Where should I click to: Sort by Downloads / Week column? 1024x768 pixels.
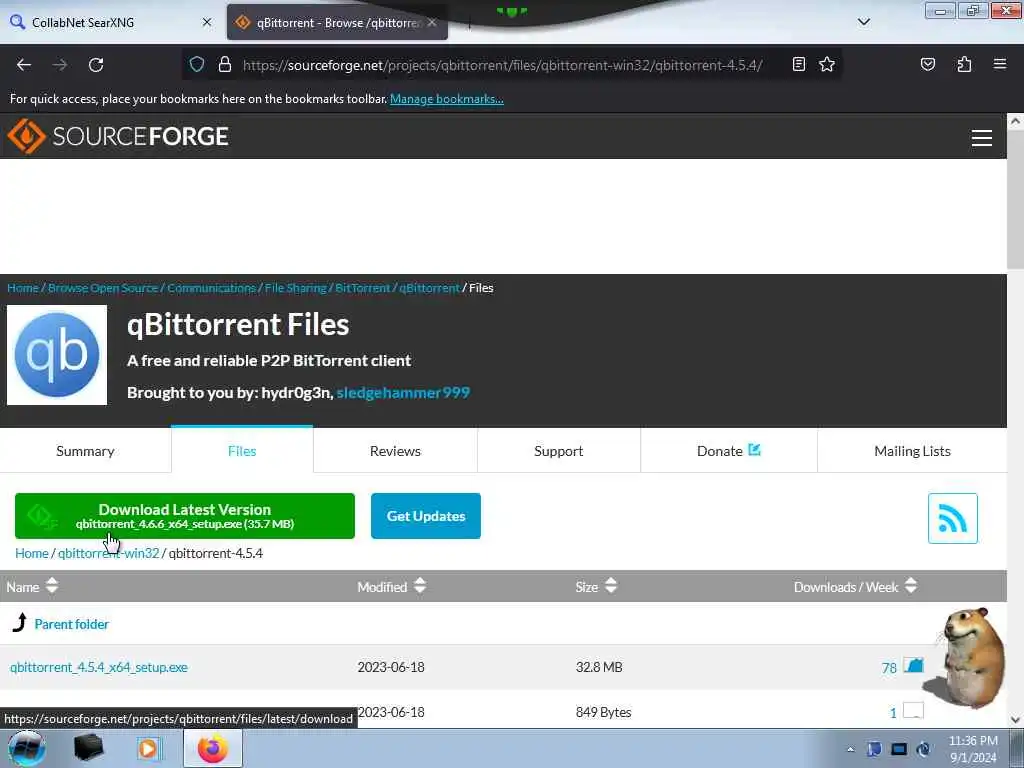(856, 586)
